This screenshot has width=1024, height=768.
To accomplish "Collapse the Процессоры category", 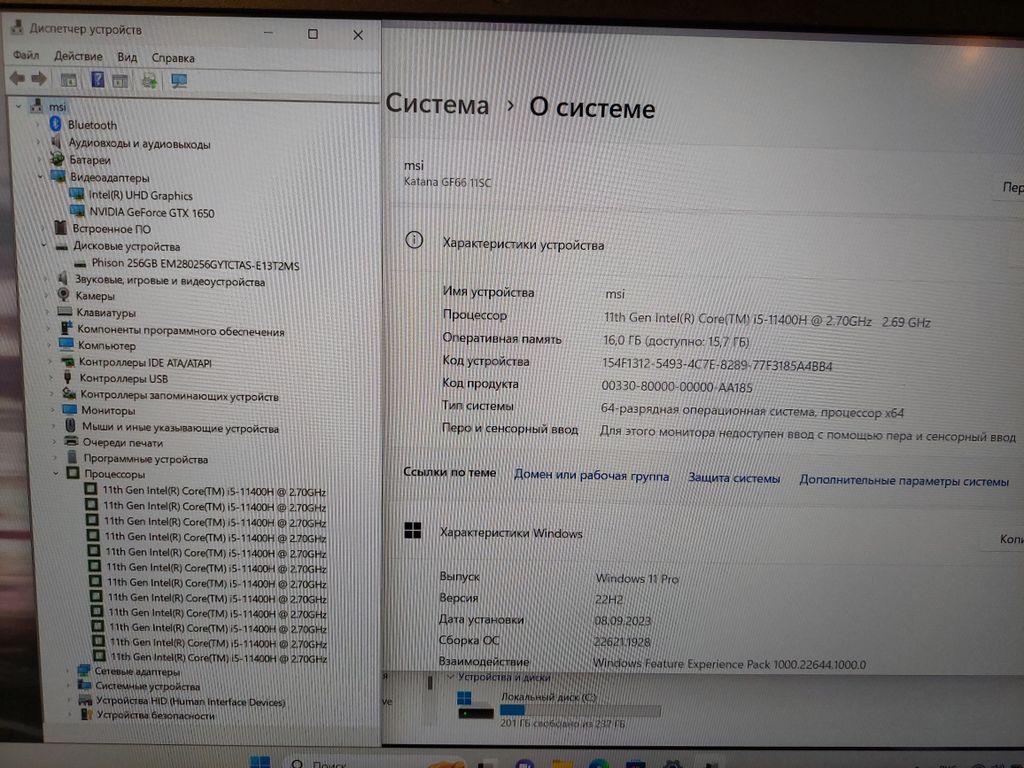I will 57,474.
